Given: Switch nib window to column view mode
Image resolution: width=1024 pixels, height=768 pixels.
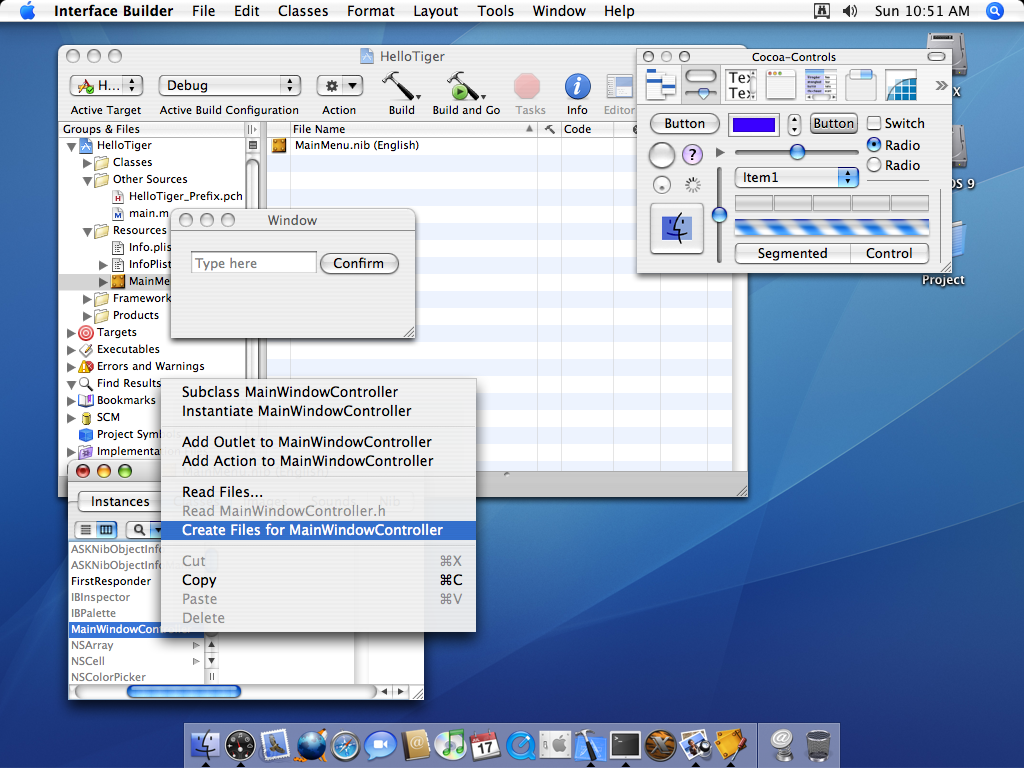Looking at the screenshot, I should click(x=106, y=530).
